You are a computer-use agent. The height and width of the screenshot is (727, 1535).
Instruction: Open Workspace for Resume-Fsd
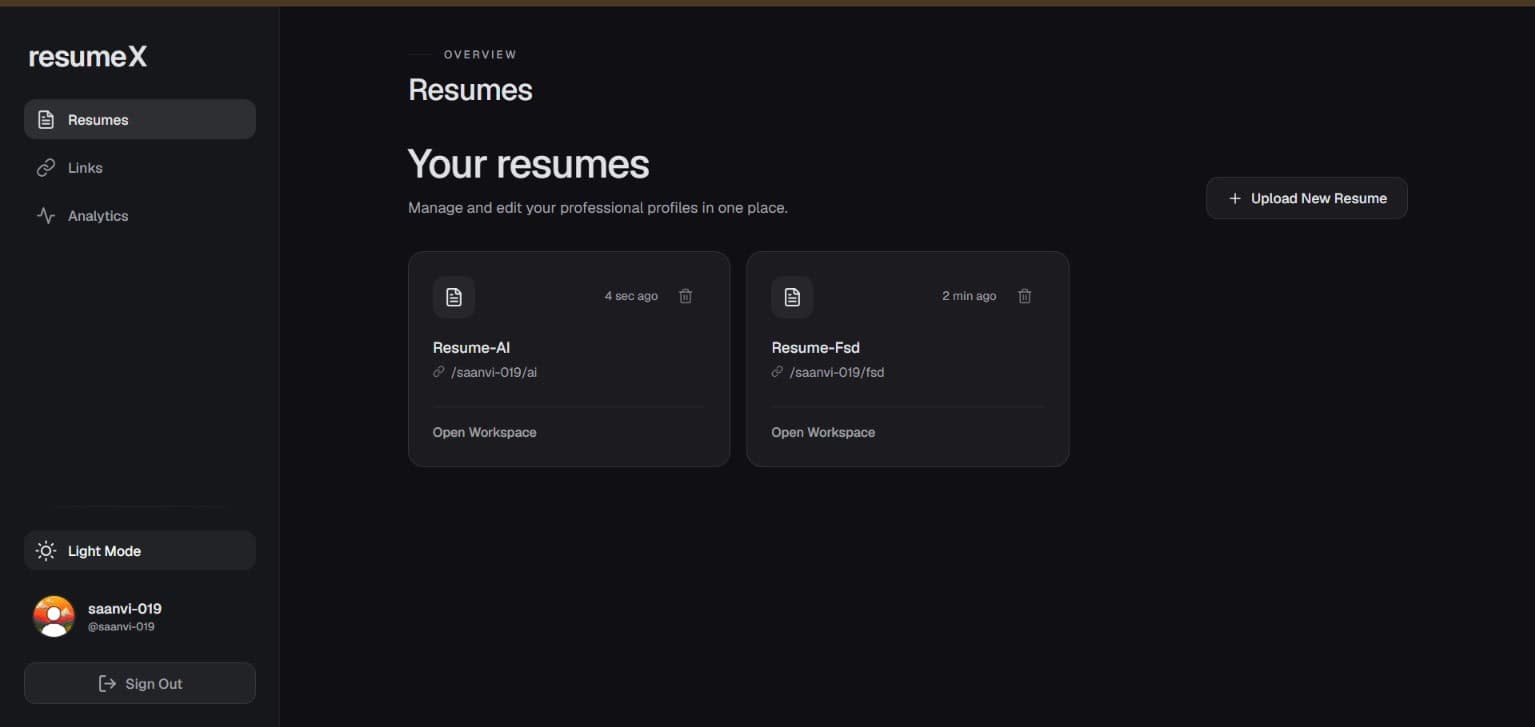(823, 432)
